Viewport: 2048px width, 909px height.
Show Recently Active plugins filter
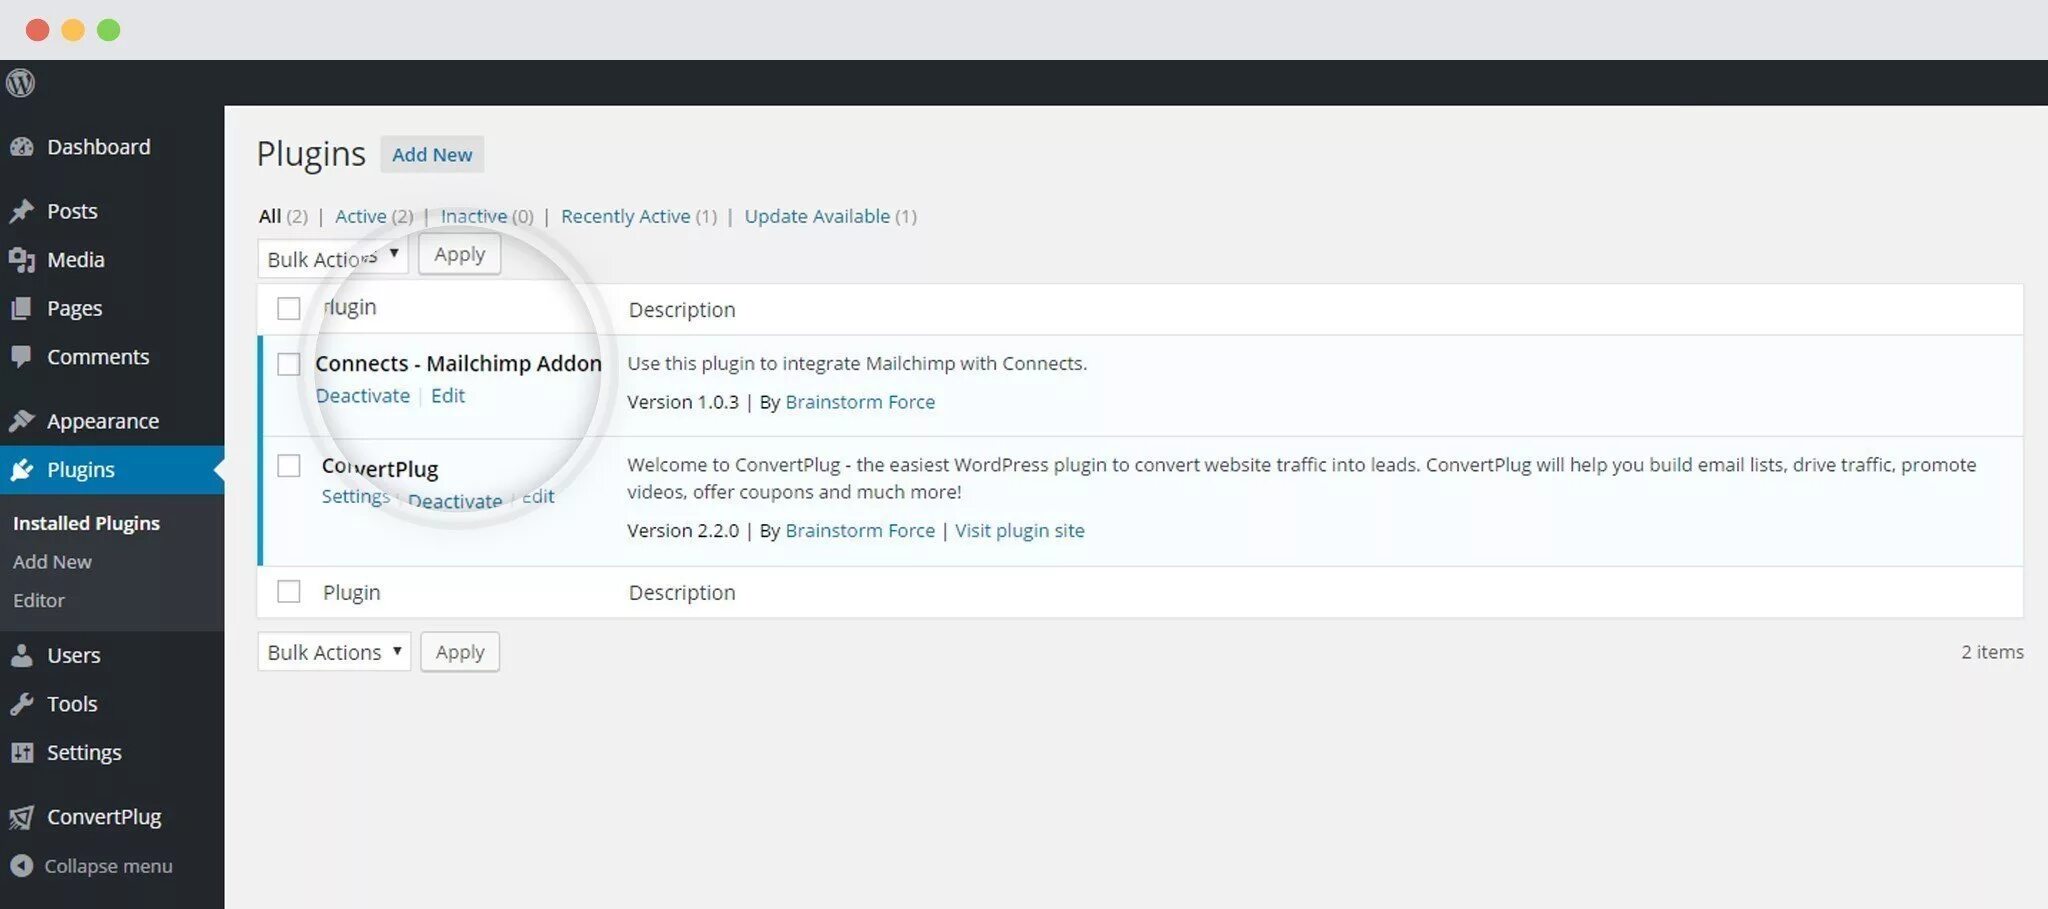point(625,216)
